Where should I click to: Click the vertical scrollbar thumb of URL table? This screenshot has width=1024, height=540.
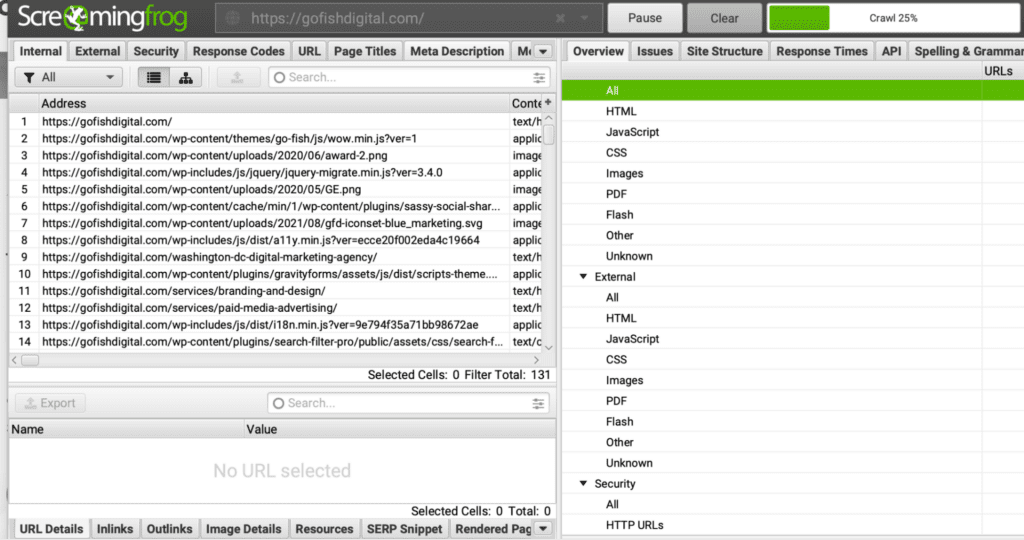tap(549, 135)
